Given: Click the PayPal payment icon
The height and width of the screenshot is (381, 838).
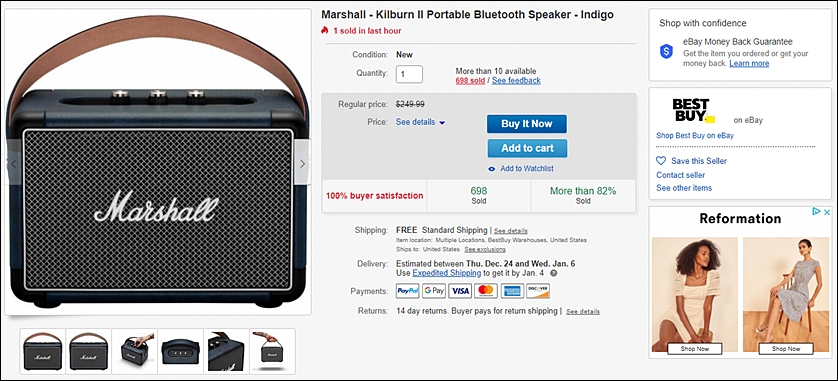Looking at the screenshot, I should 407,291.
